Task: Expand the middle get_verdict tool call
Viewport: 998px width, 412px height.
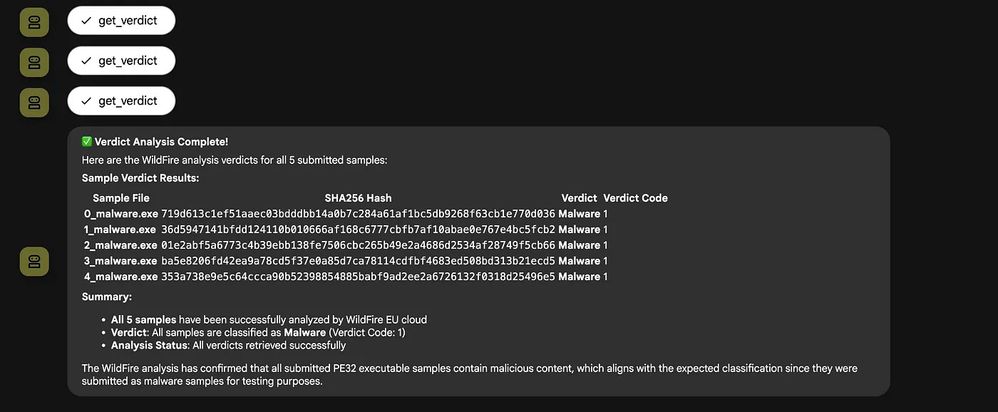Action: point(121,60)
